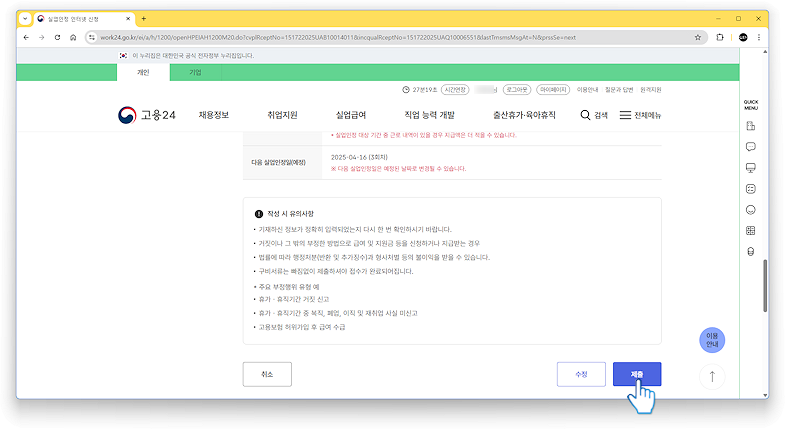The height and width of the screenshot is (429, 785).
Task: Close the 실업인정 인터넷 신청 tab
Action: click(128, 19)
